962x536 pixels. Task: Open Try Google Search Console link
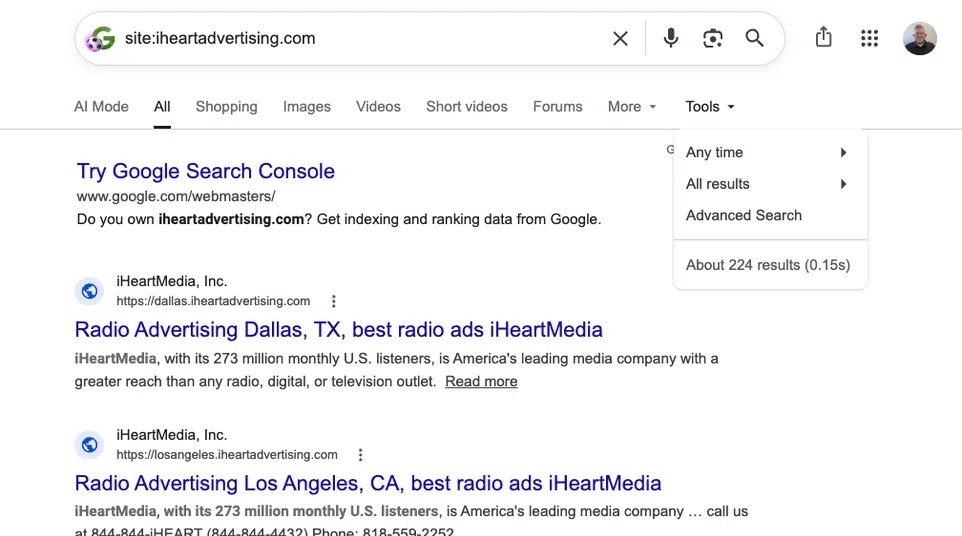(206, 171)
